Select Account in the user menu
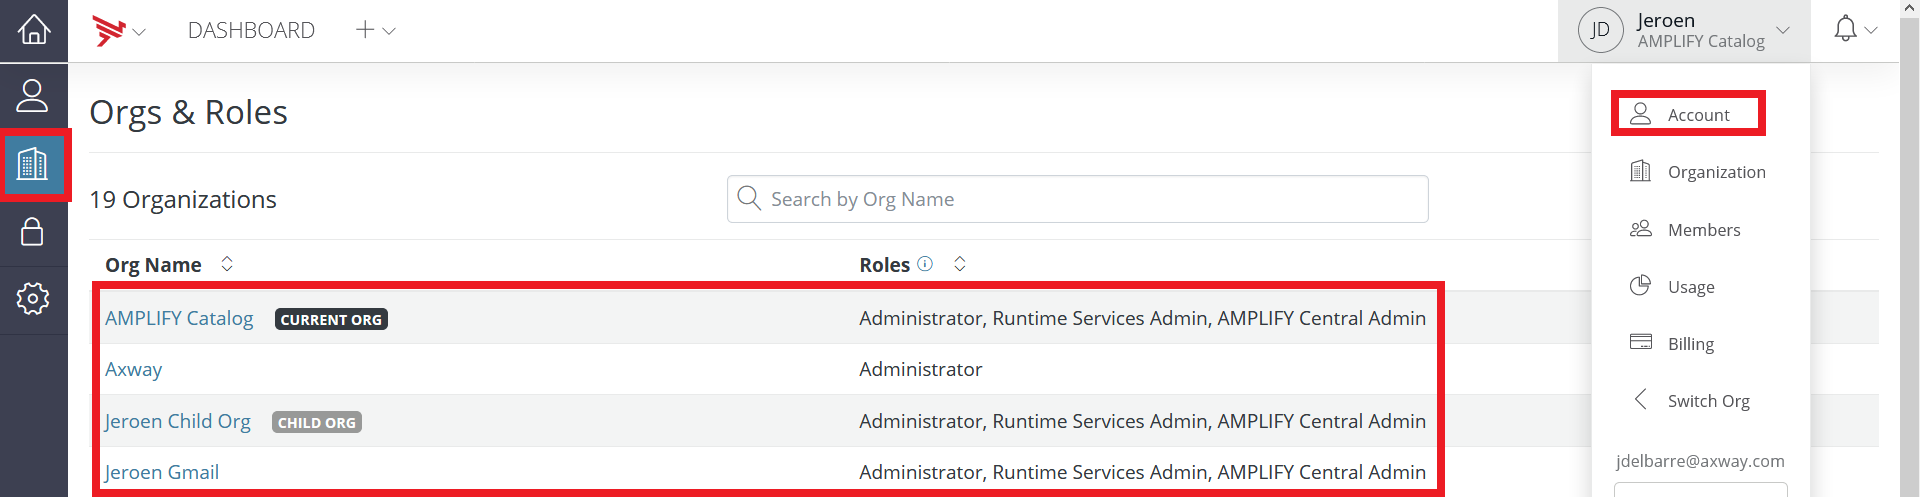Image resolution: width=1920 pixels, height=497 pixels. 1688,114
